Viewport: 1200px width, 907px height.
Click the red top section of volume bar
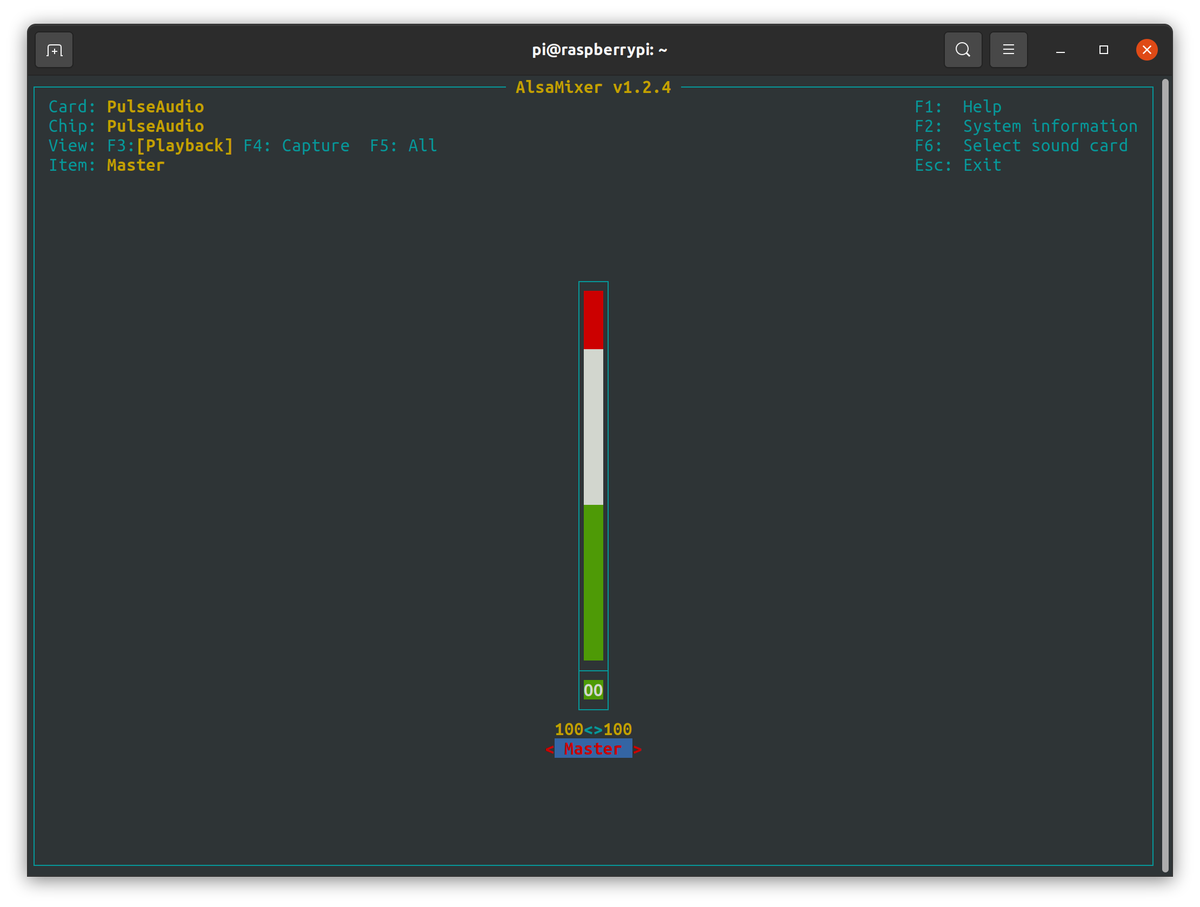[593, 320]
